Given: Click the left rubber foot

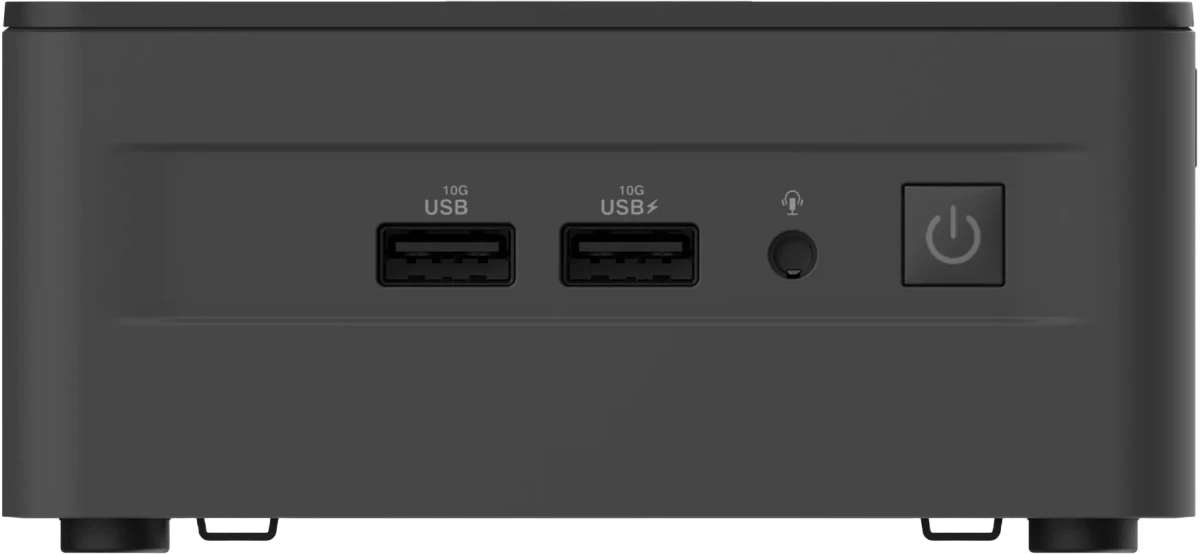Looking at the screenshot, I should pos(115,535).
